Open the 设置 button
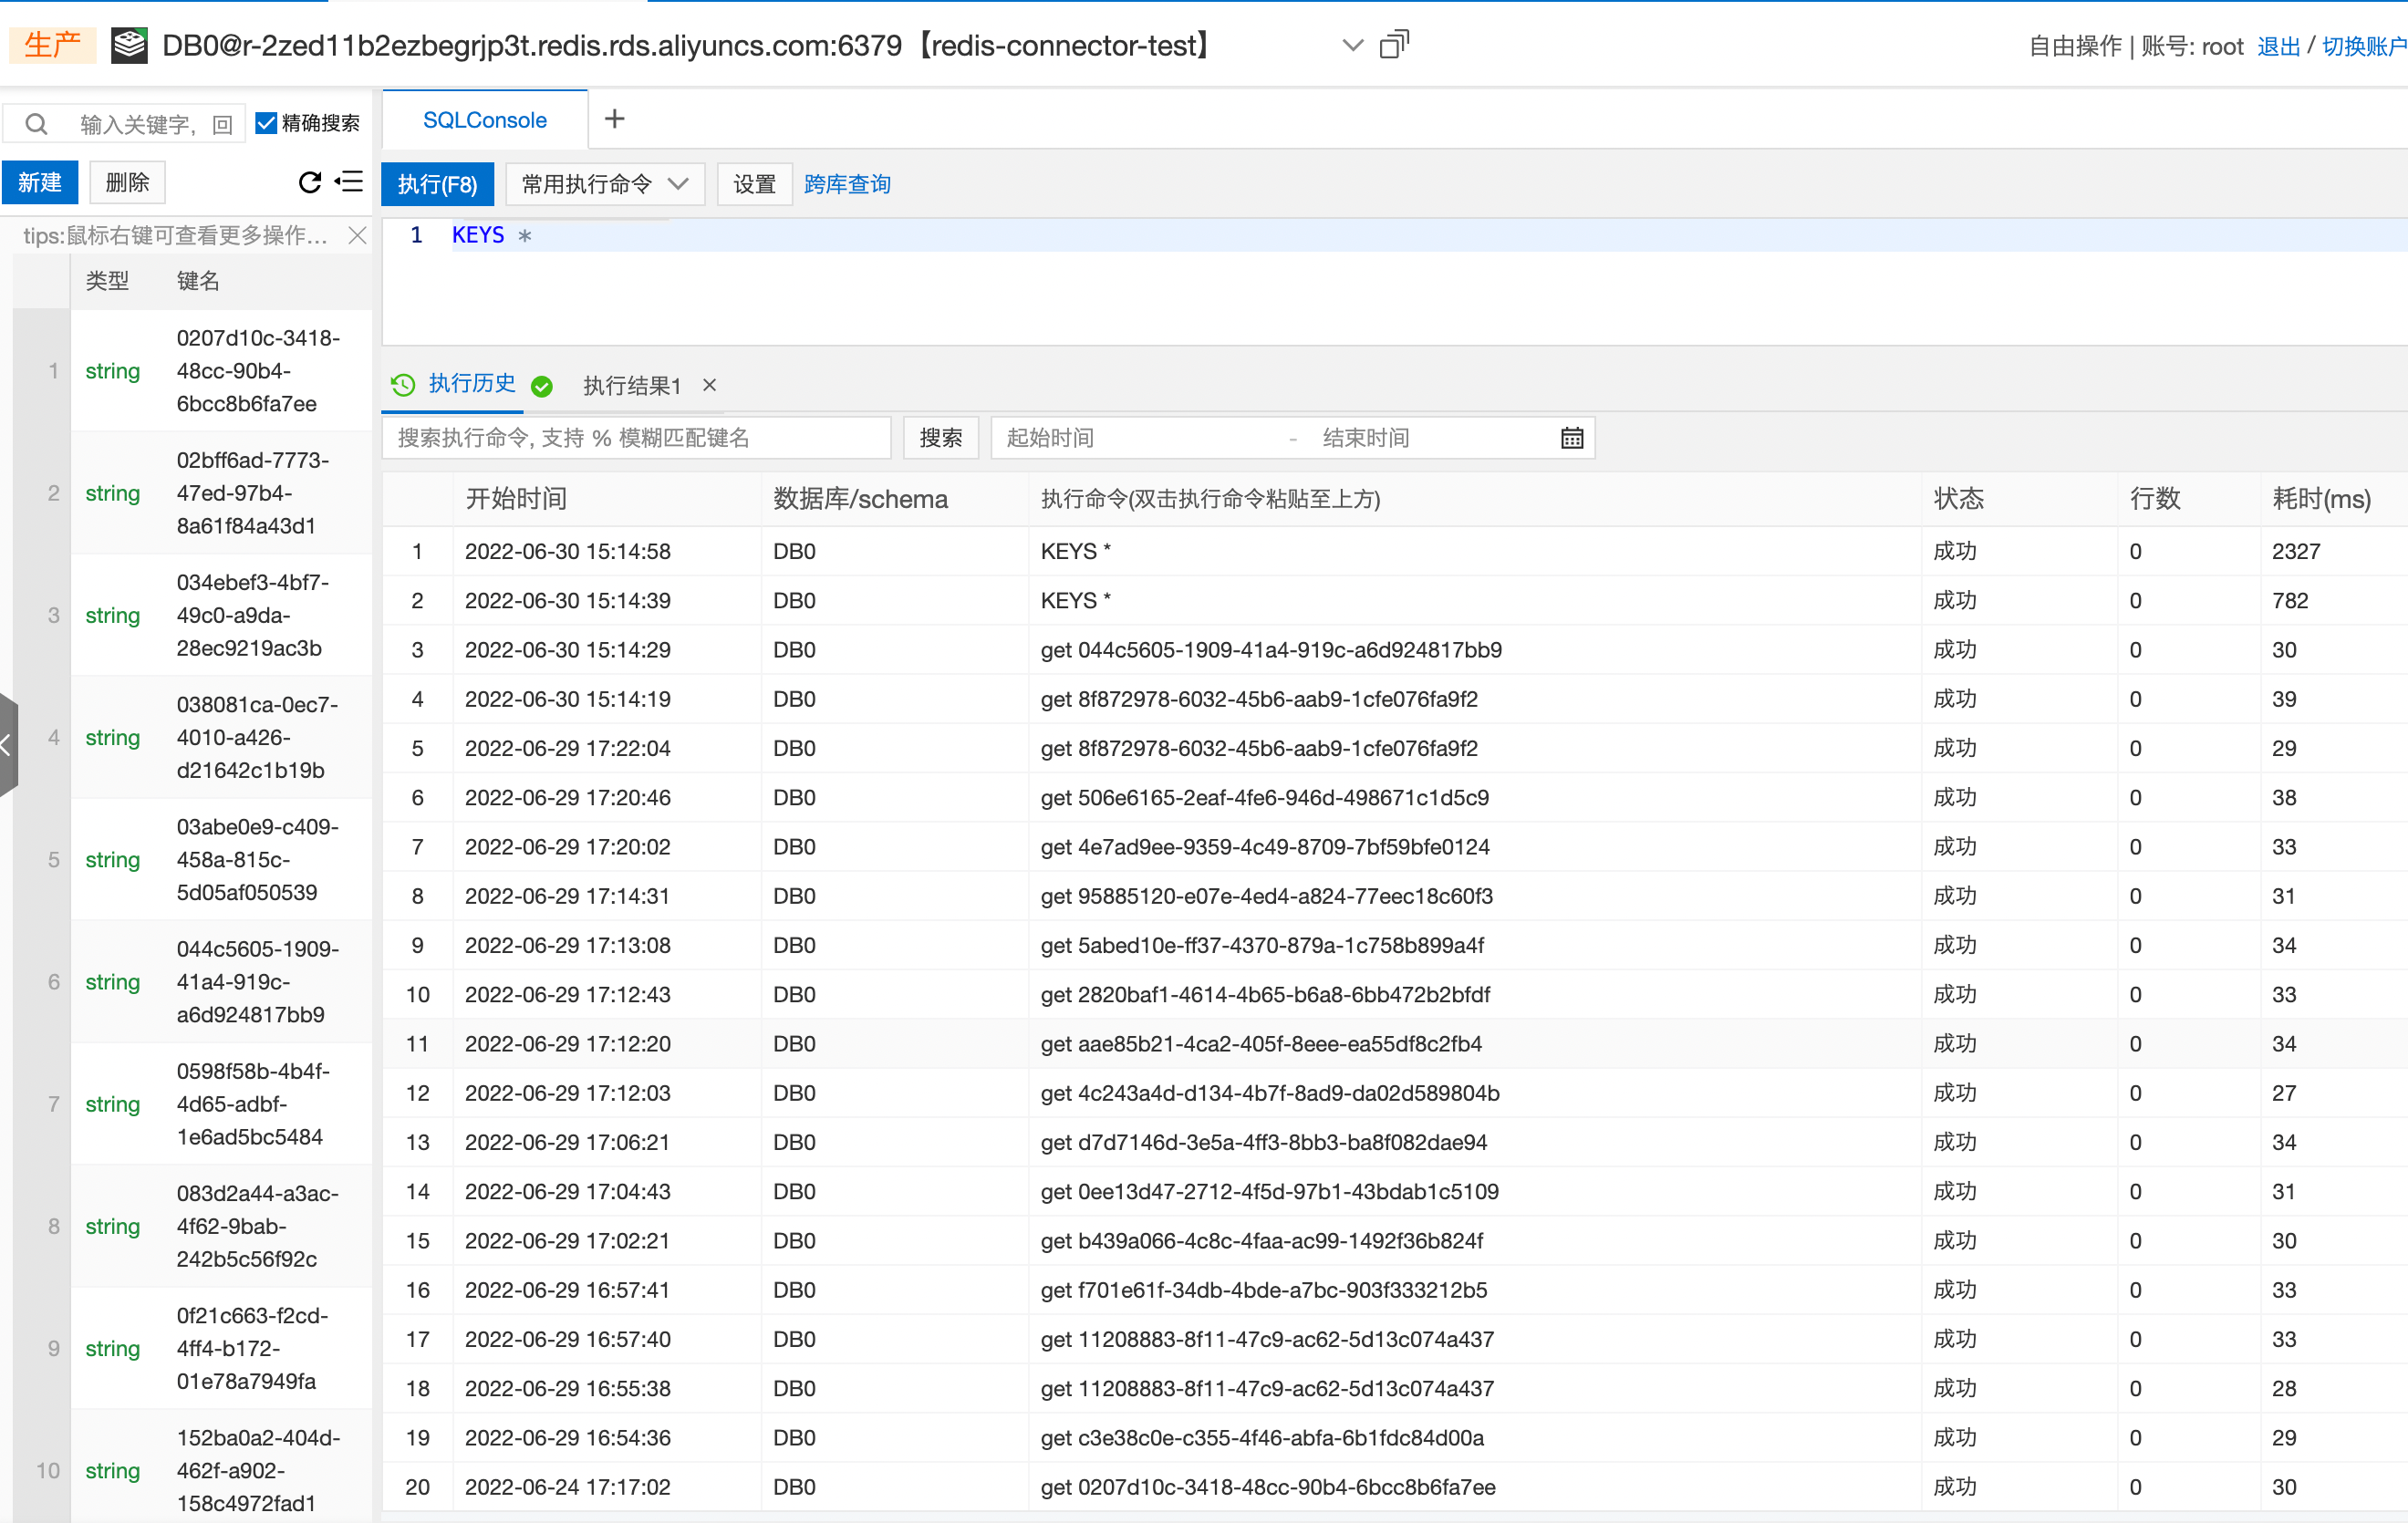The height and width of the screenshot is (1523, 2408). [x=754, y=184]
